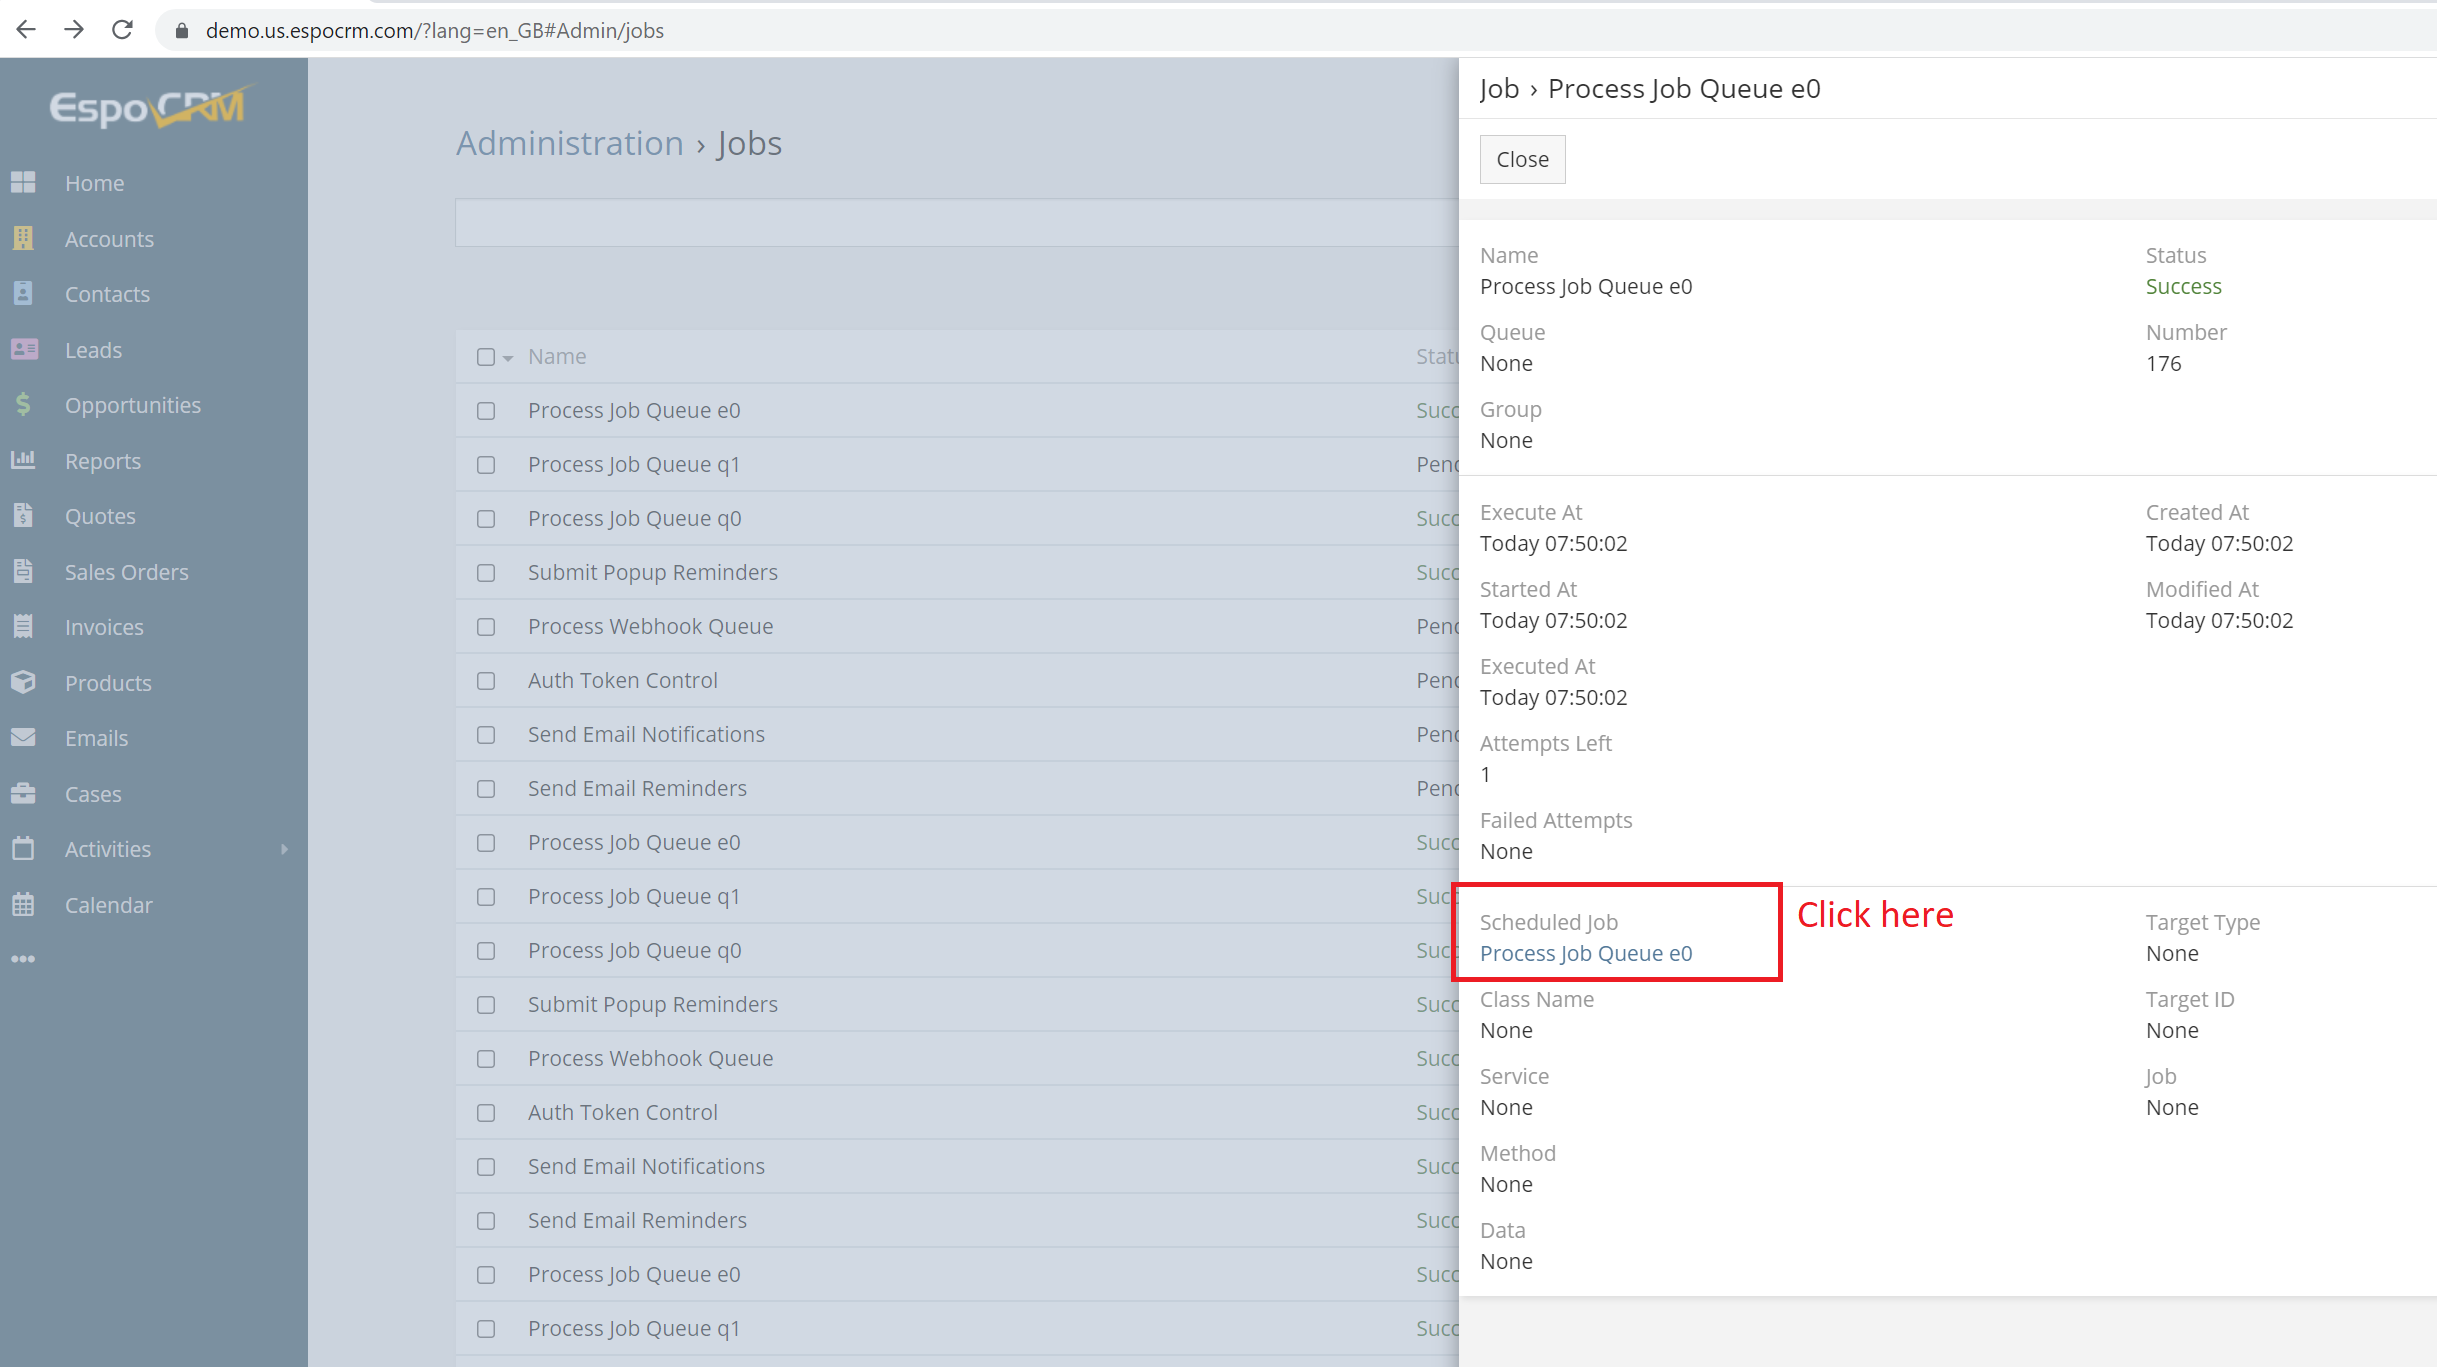Open Sales Orders in sidebar menu

click(126, 572)
